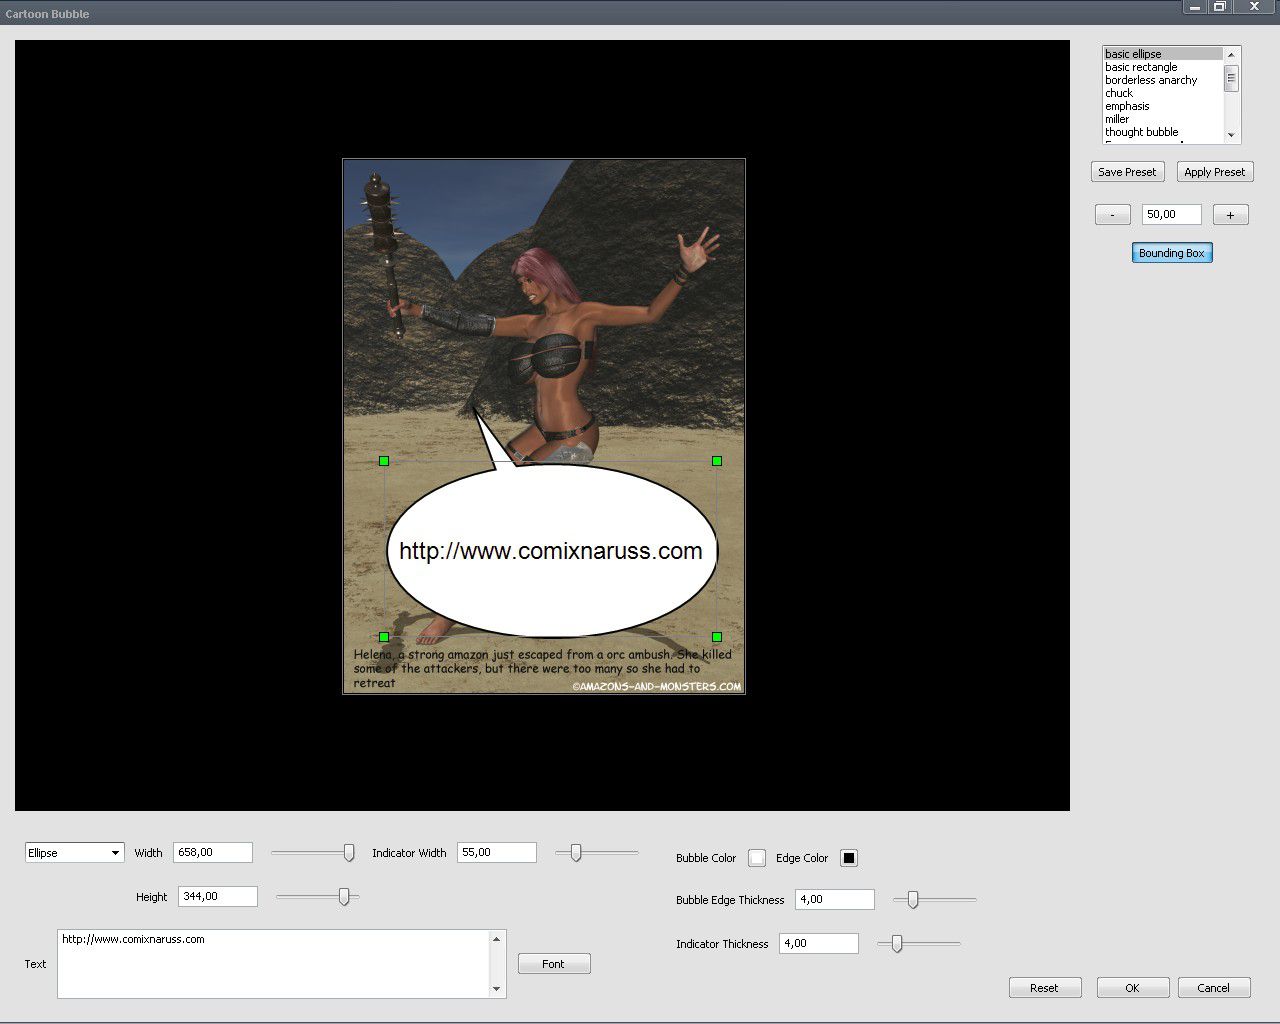The width and height of the screenshot is (1280, 1024).
Task: Open the Ellipse shape dropdown
Action: tap(74, 853)
